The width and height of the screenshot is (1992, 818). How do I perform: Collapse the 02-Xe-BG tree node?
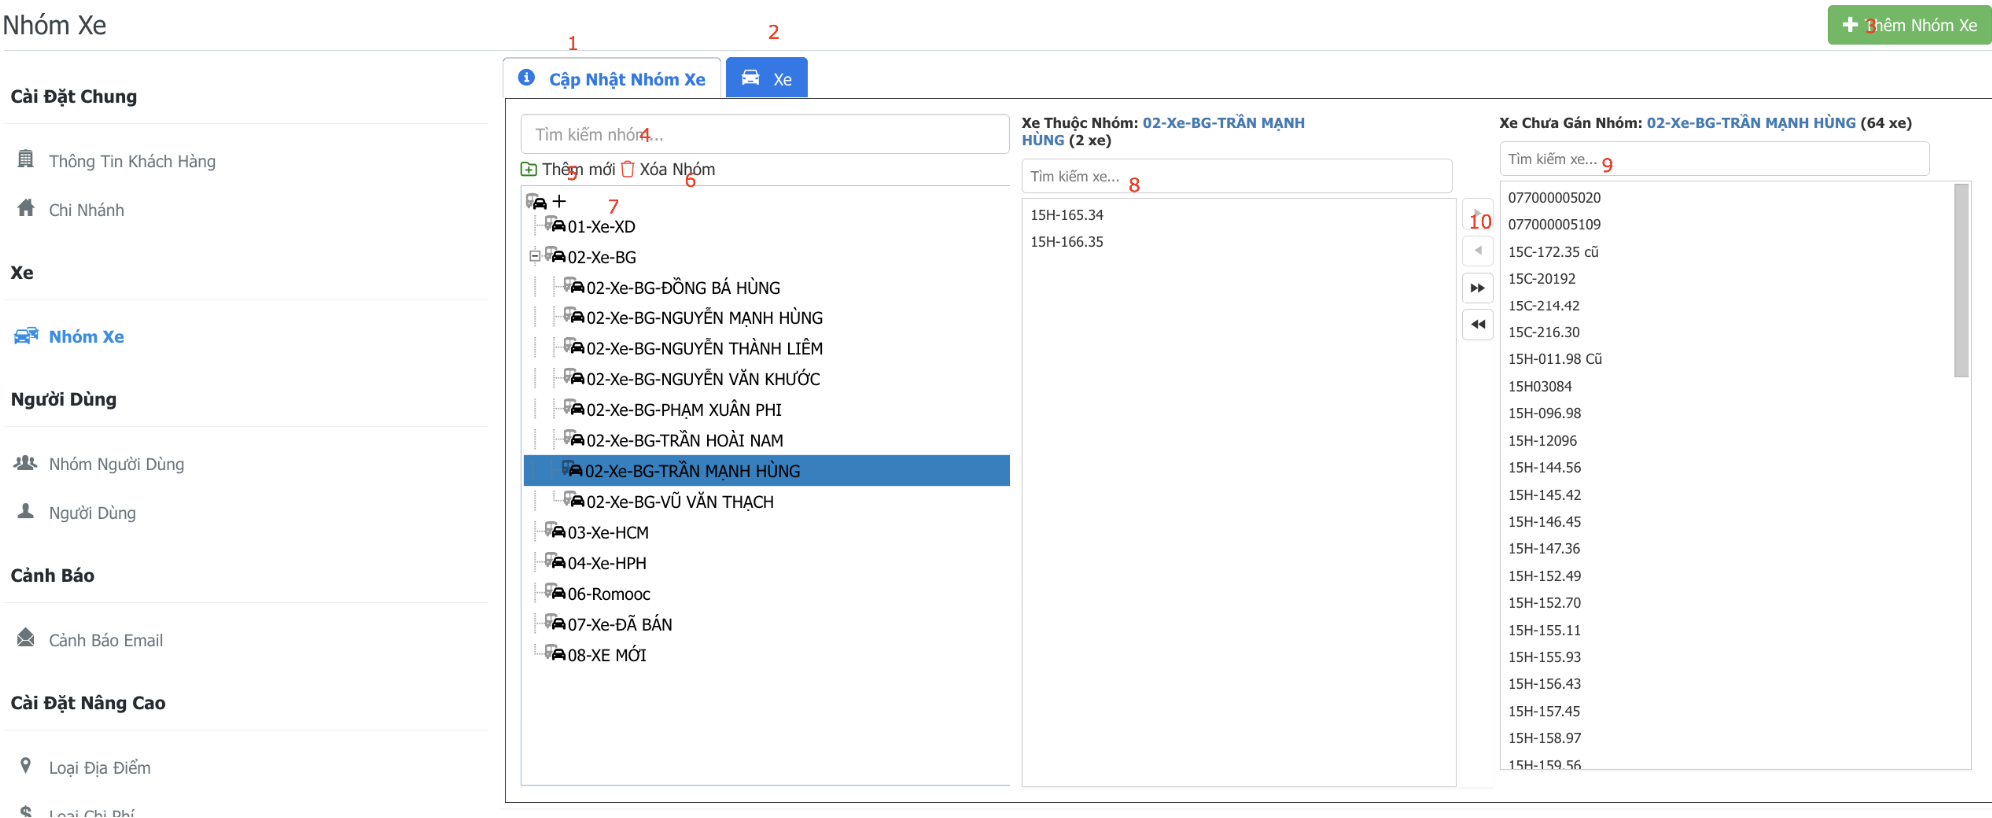pos(534,256)
